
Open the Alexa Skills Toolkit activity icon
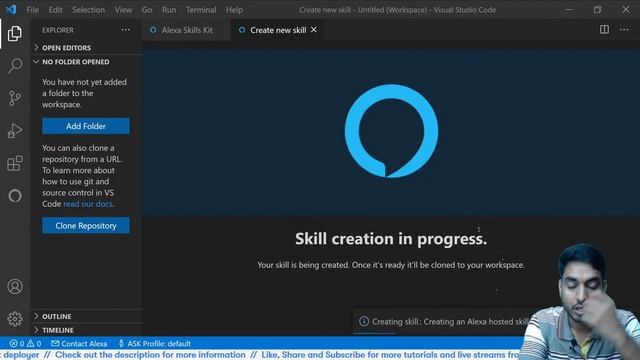point(15,196)
